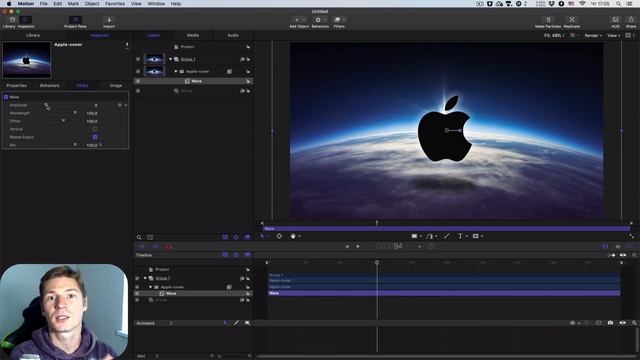Open Amplitude animation menu arrow
The height and width of the screenshot is (360, 640).
[x=126, y=105]
